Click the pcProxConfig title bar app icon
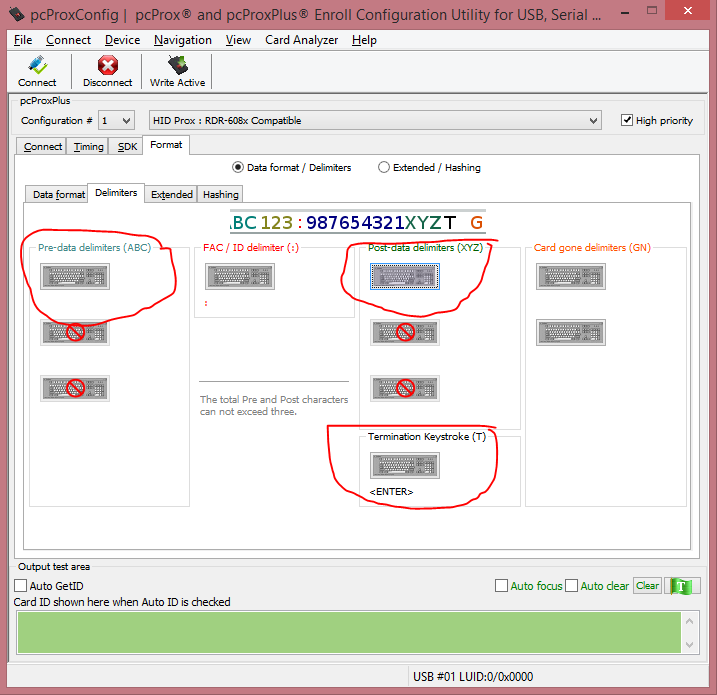Viewport: 717px width, 695px height. pos(17,14)
